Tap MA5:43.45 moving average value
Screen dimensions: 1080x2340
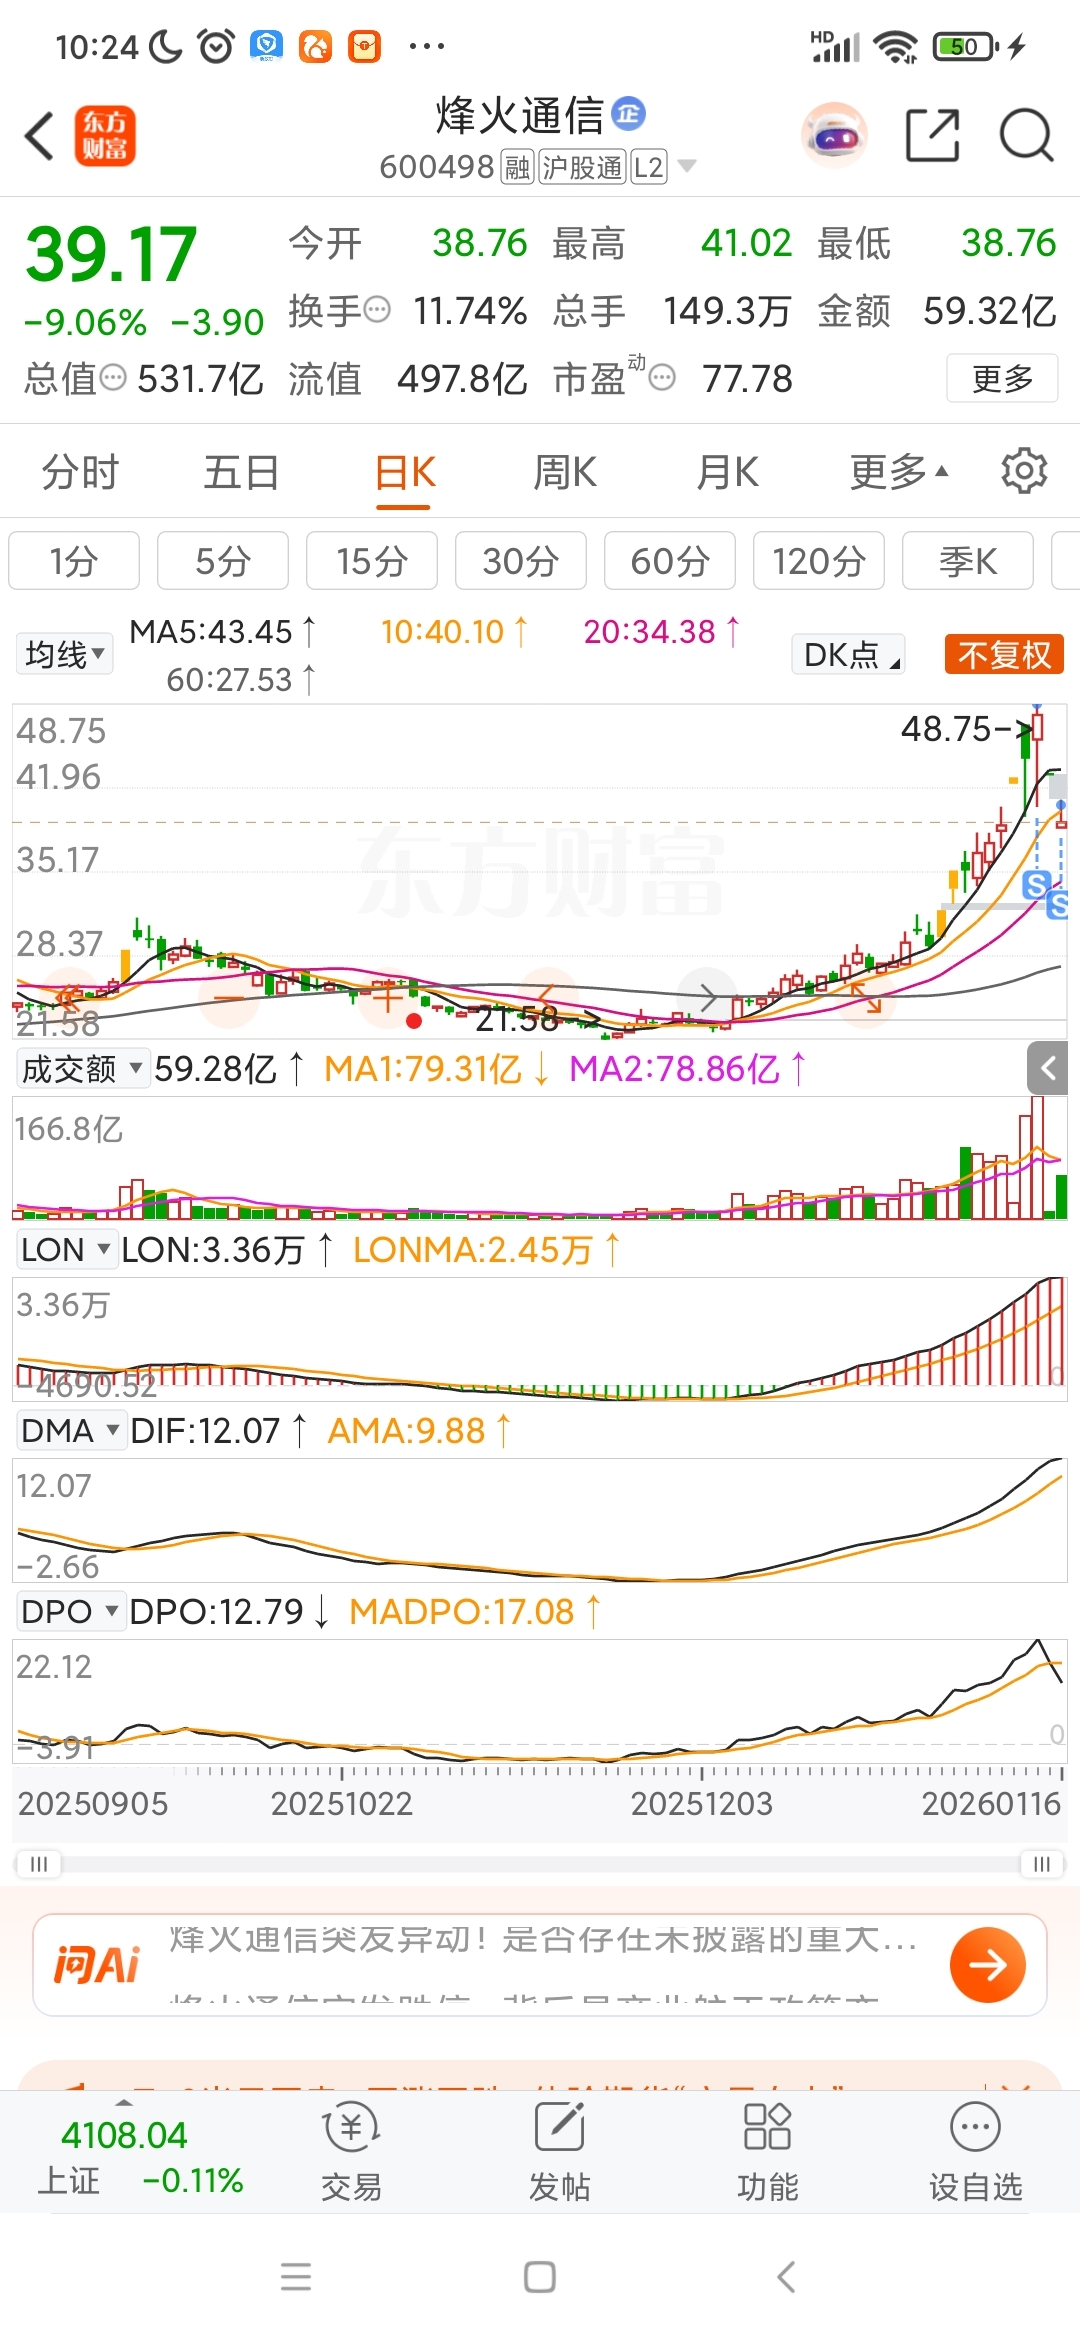[x=211, y=632]
